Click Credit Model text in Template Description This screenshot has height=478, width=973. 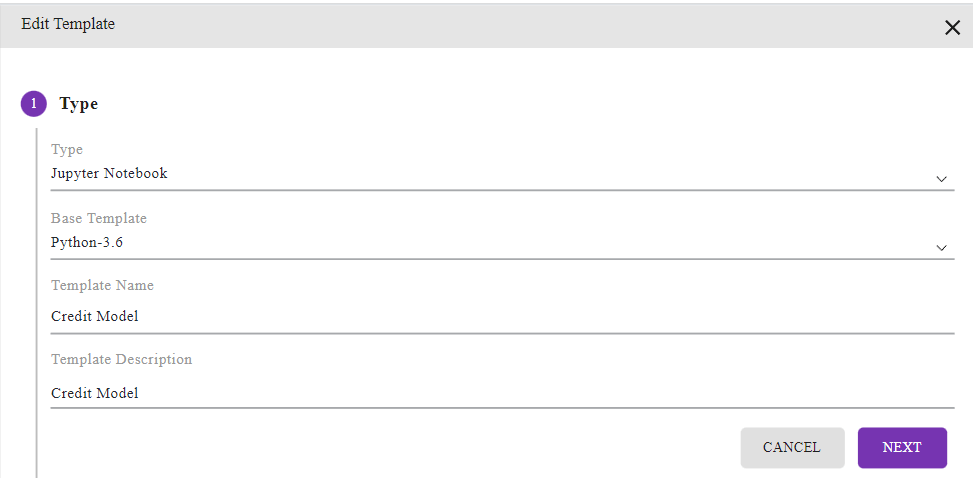pos(95,393)
